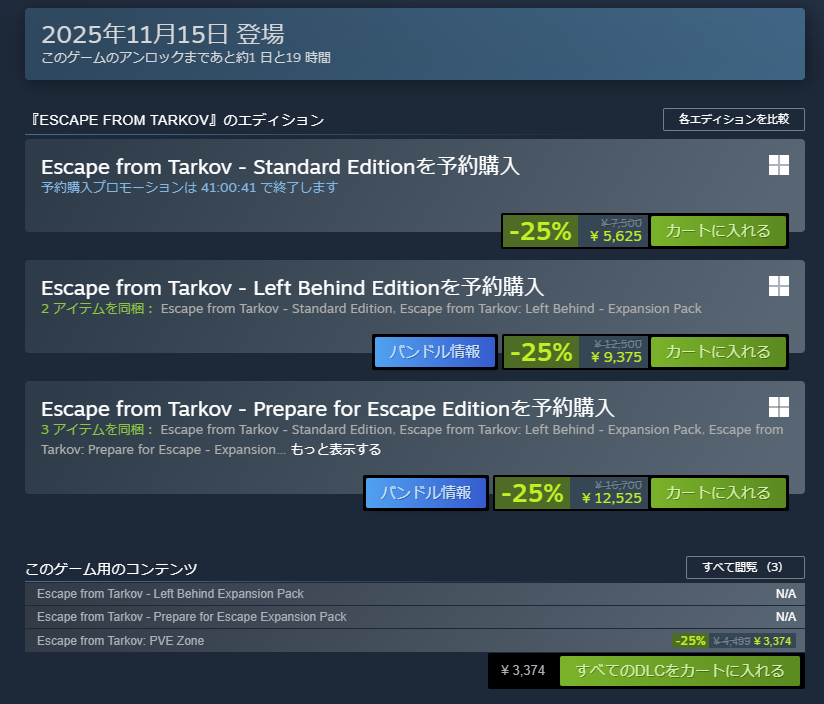Viewport: 824px width, 704px height.
Task: Open Prepare for Escape Expansion Pack DLC row
Action: click(x=192, y=617)
